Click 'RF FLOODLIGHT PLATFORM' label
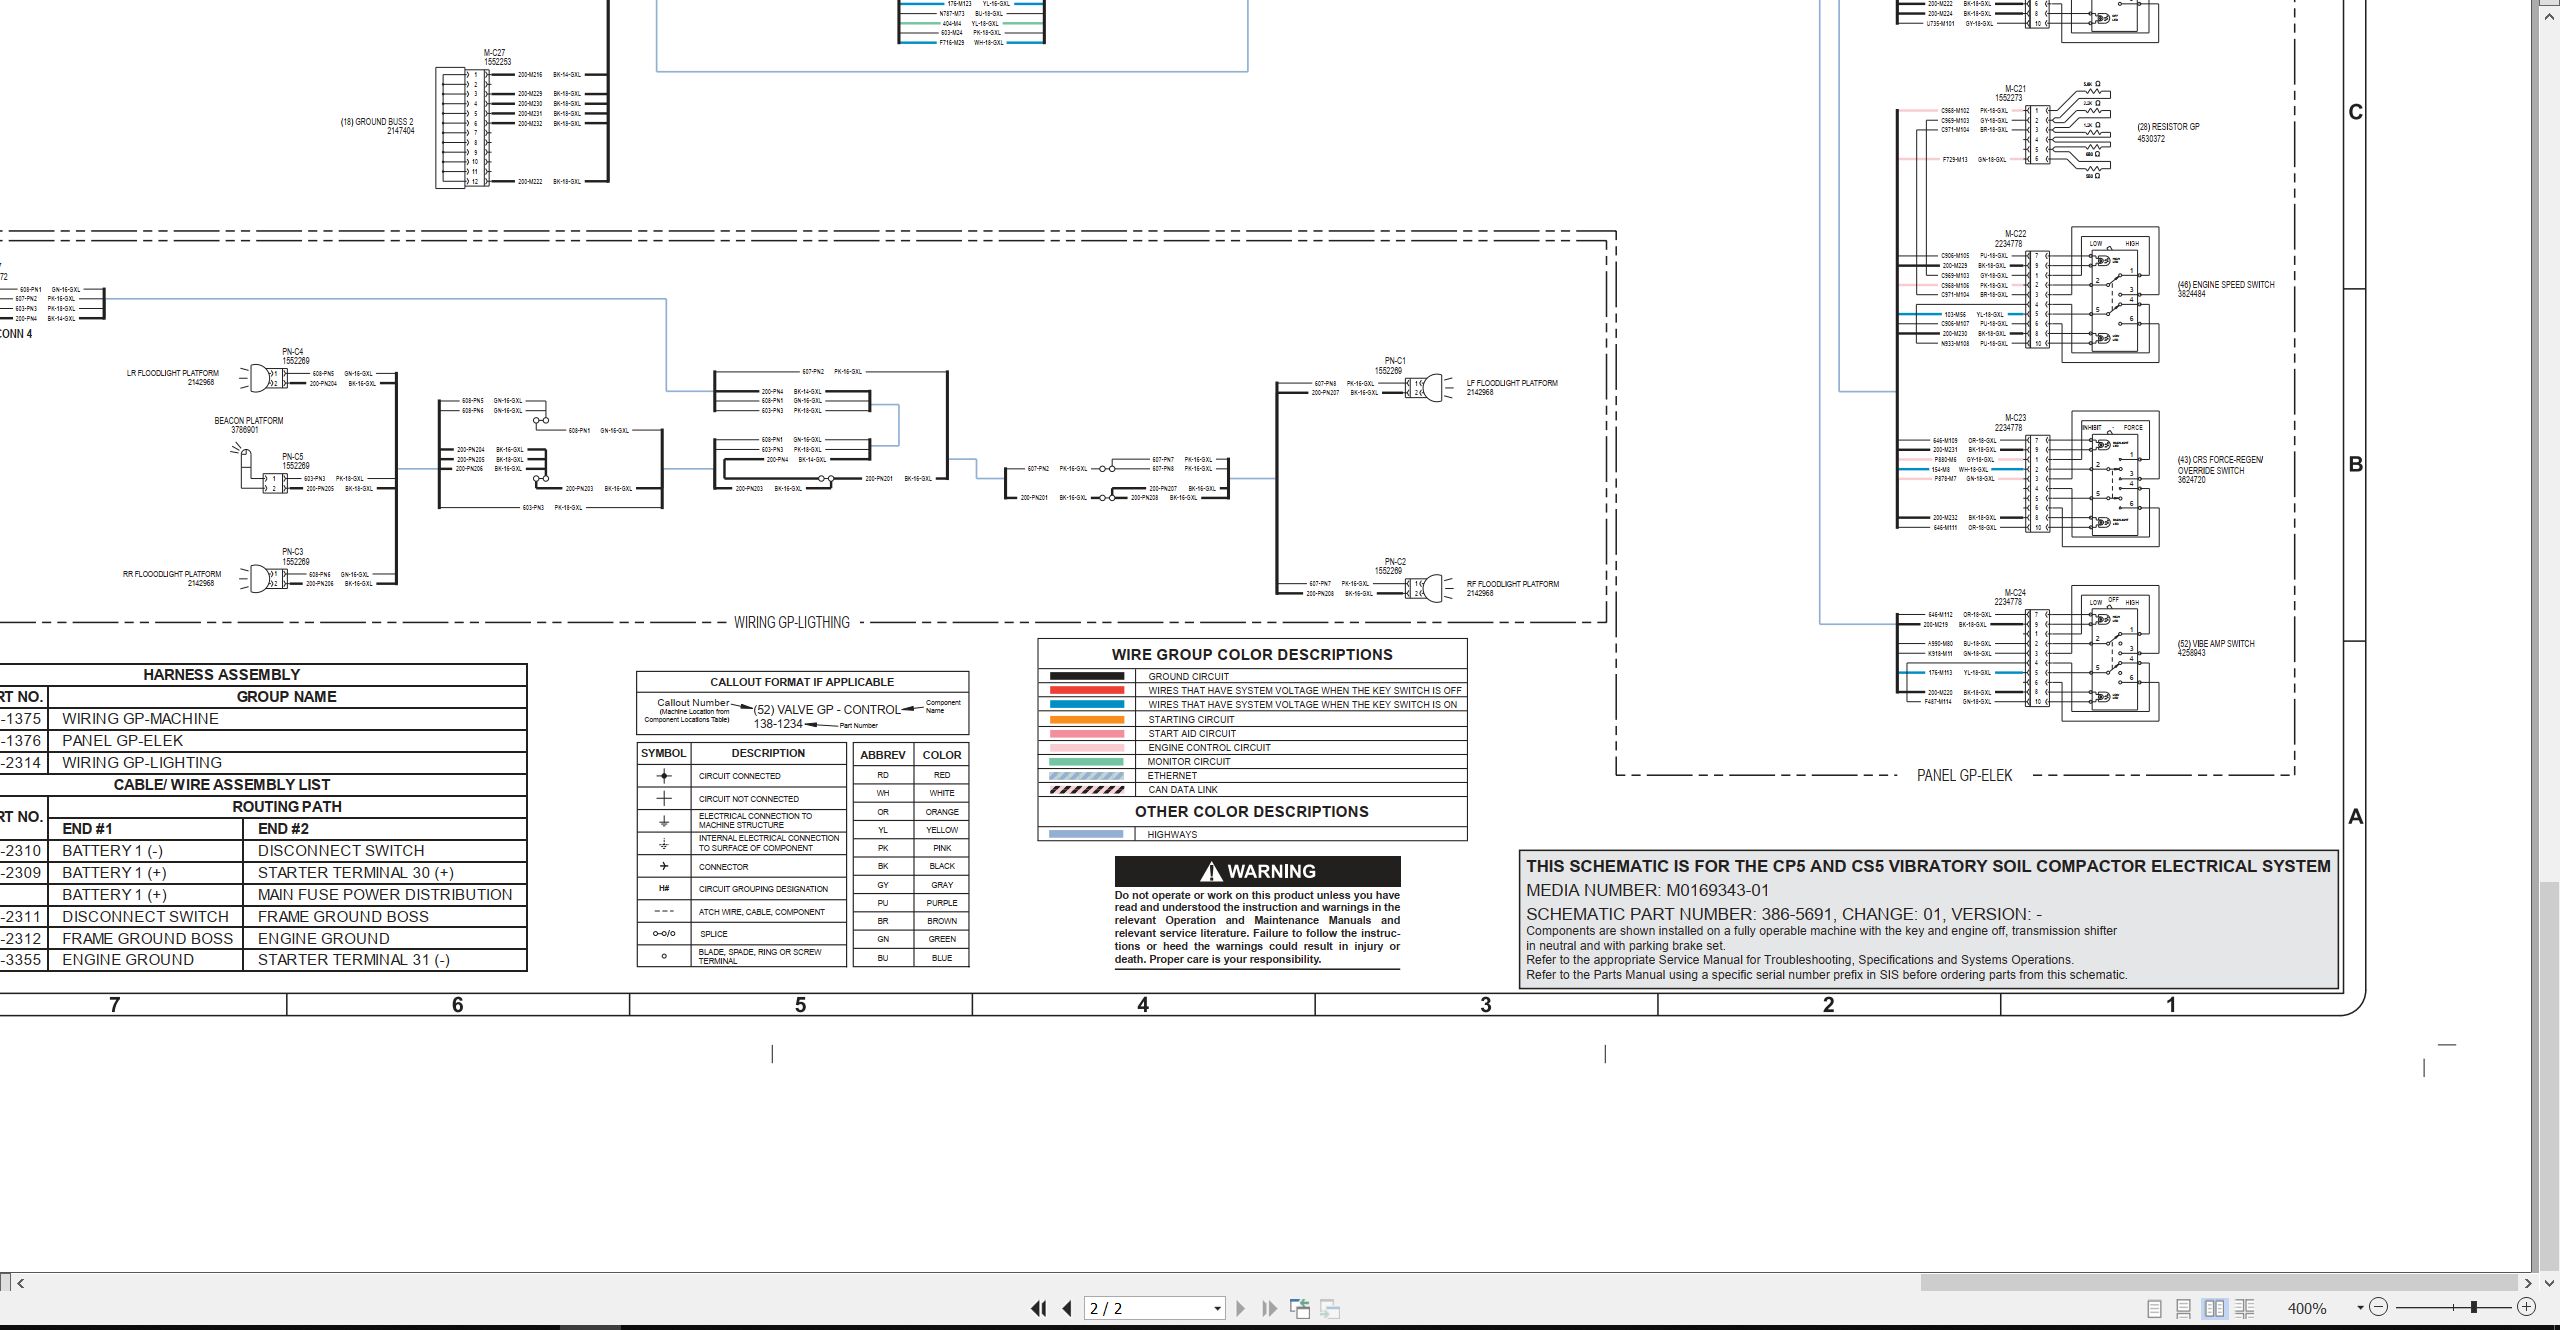2560x1330 pixels. pyautogui.click(x=1513, y=584)
